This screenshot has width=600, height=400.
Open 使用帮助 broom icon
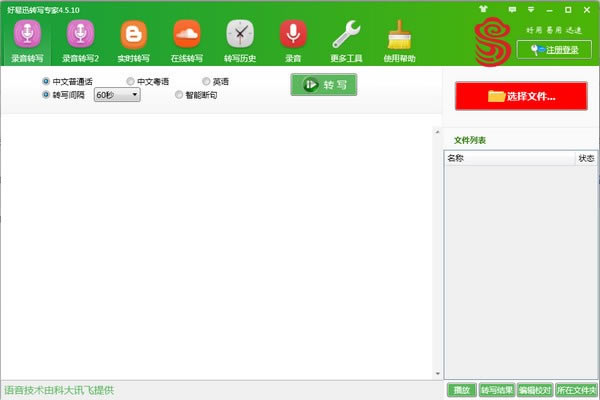tap(400, 40)
